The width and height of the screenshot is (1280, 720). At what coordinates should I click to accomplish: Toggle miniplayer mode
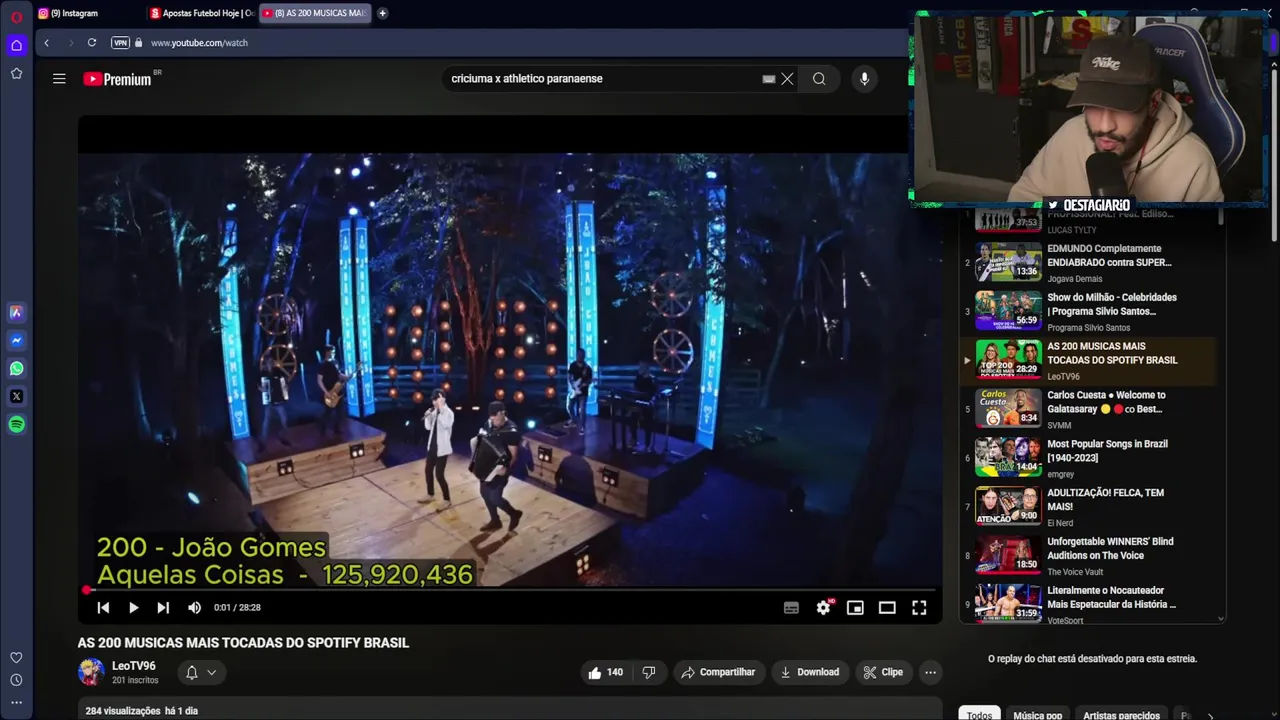coord(855,607)
